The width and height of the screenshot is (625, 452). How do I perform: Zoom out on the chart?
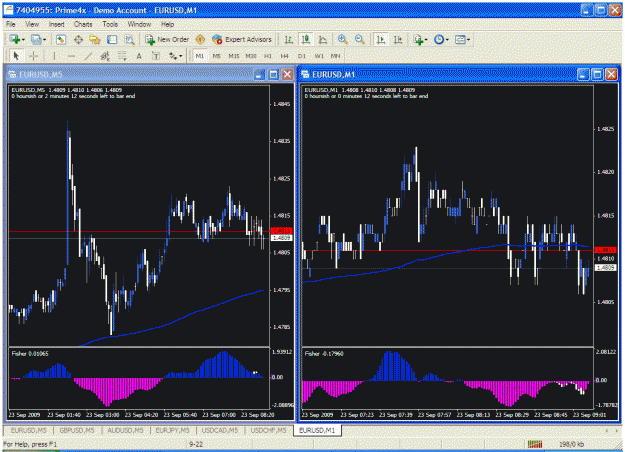click(359, 39)
